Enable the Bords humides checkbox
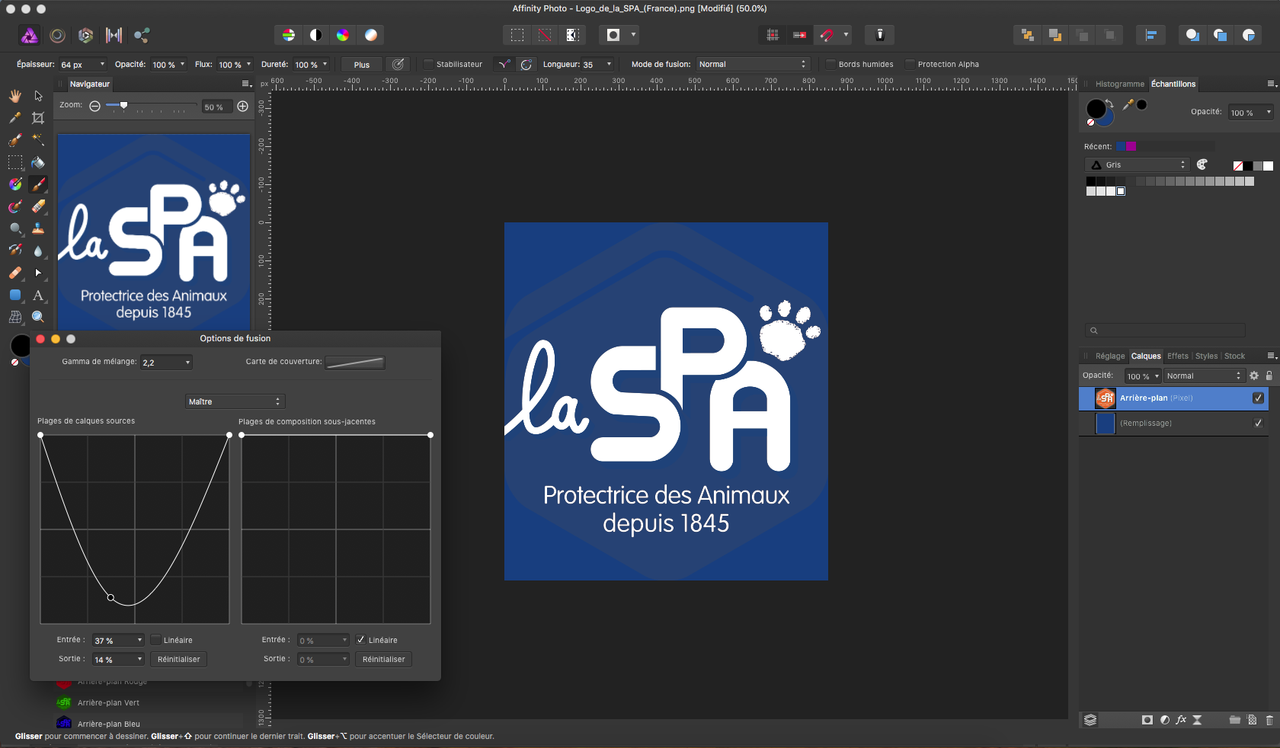Viewport: 1280px width, 748px height. (x=830, y=64)
